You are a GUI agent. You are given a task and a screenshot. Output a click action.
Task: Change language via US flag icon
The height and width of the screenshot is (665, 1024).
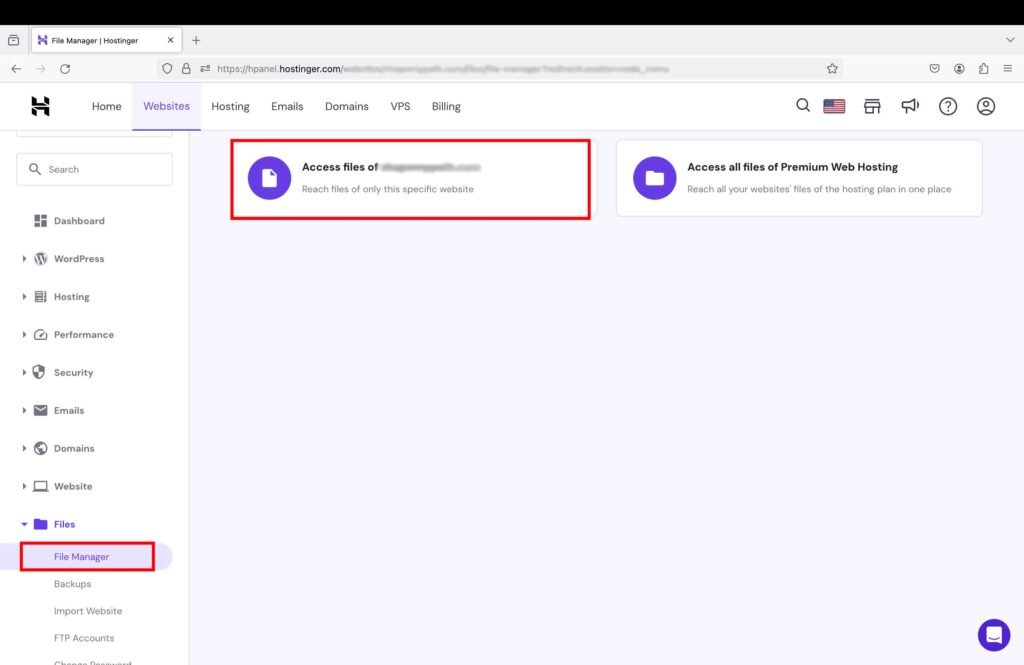click(834, 106)
